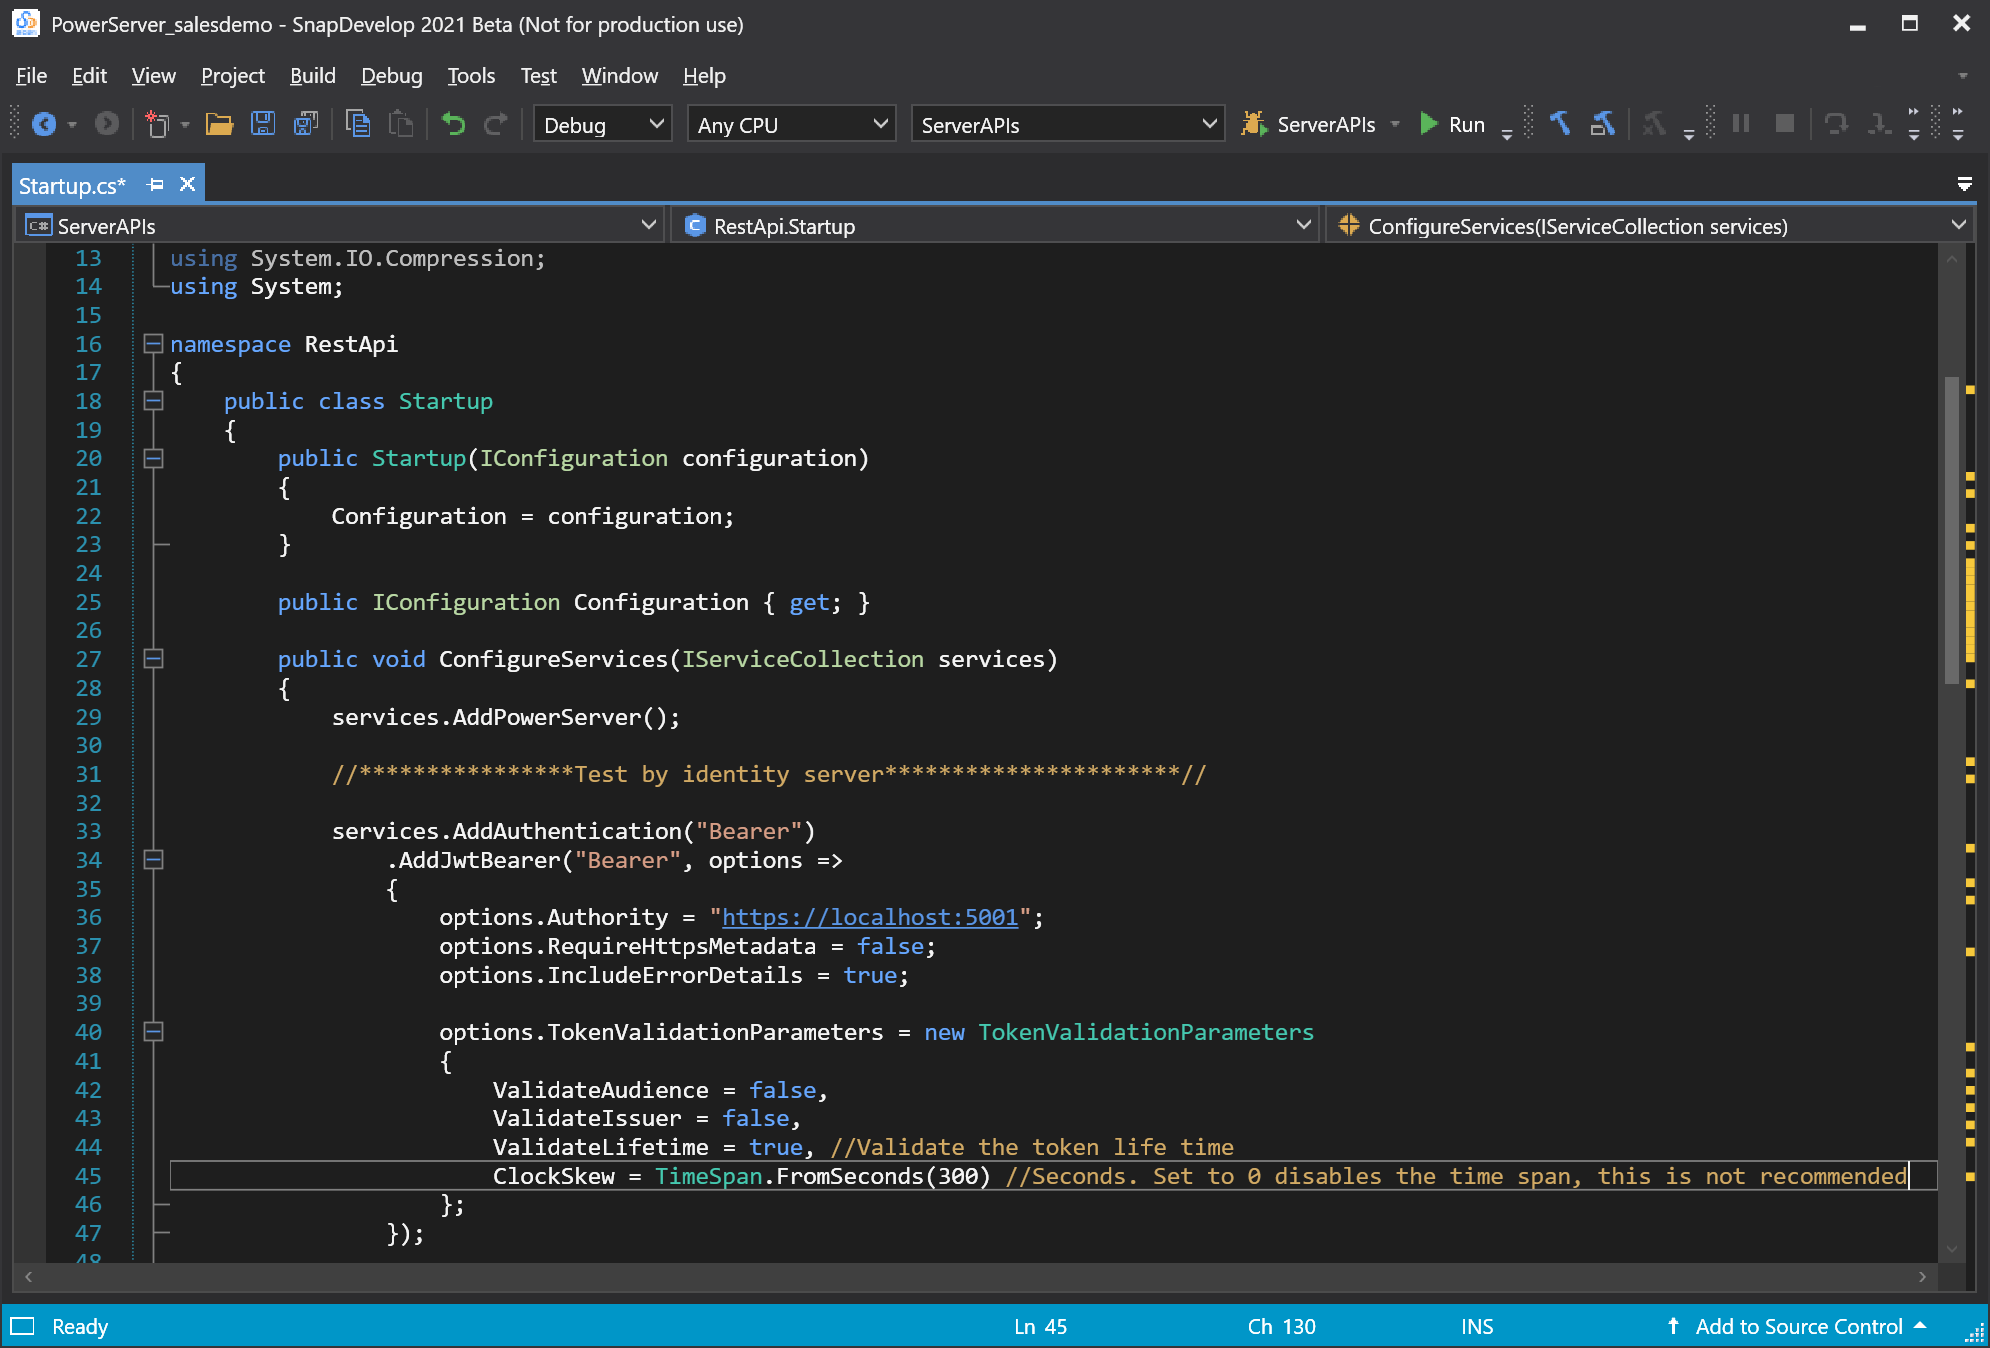1990x1348 pixels.
Task: Stop debugging with the square stop icon
Action: click(x=1785, y=124)
